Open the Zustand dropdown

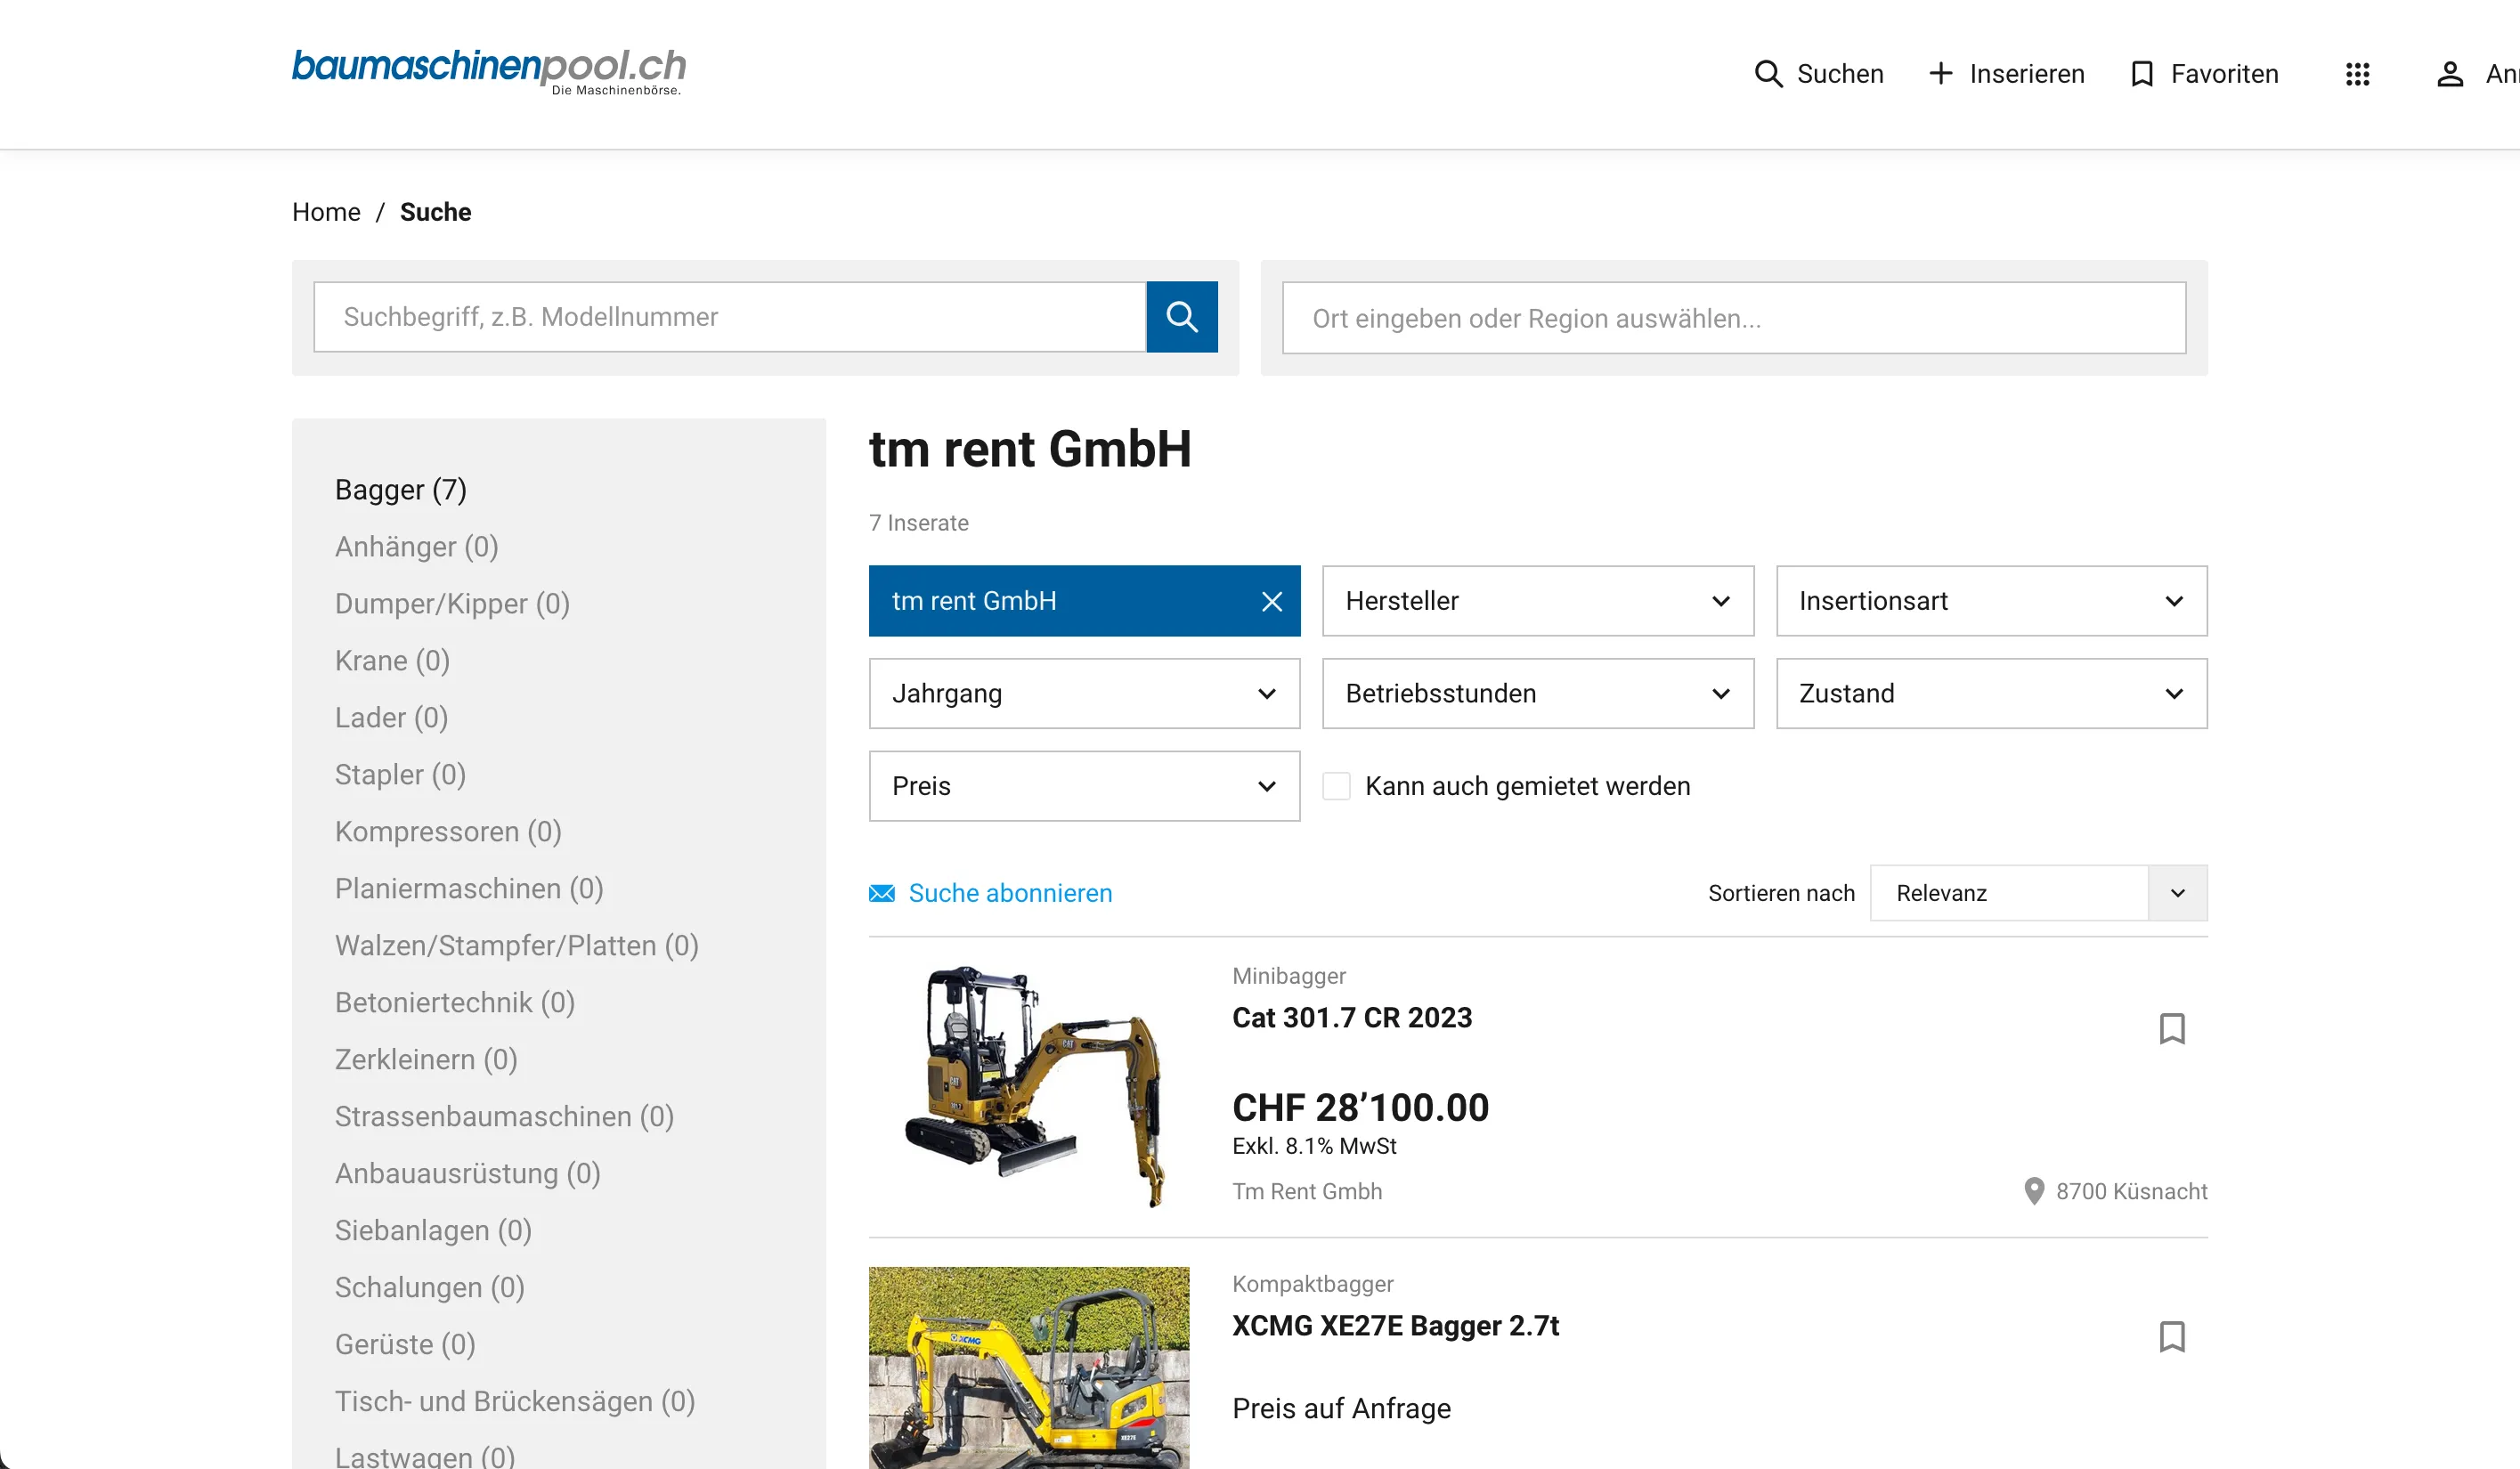[x=1991, y=693]
